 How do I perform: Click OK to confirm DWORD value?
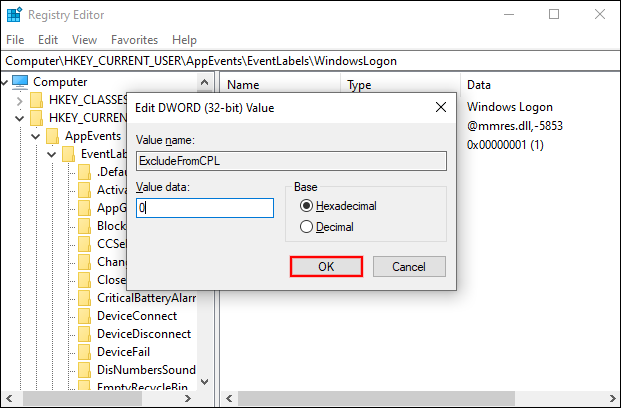click(326, 267)
